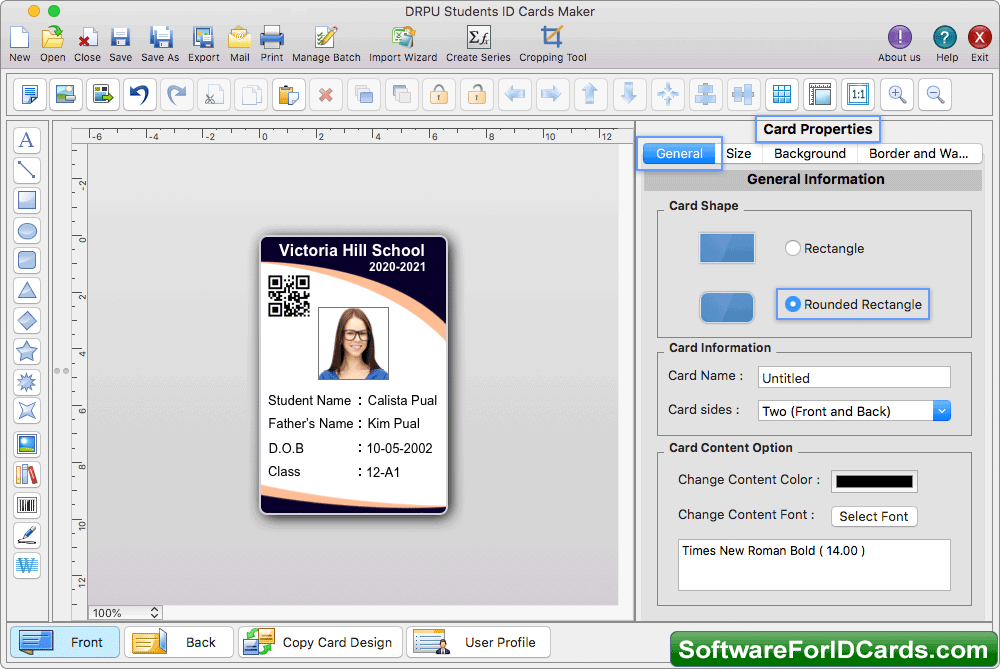
Task: Click the Insert Image tool
Action: [x=27, y=445]
